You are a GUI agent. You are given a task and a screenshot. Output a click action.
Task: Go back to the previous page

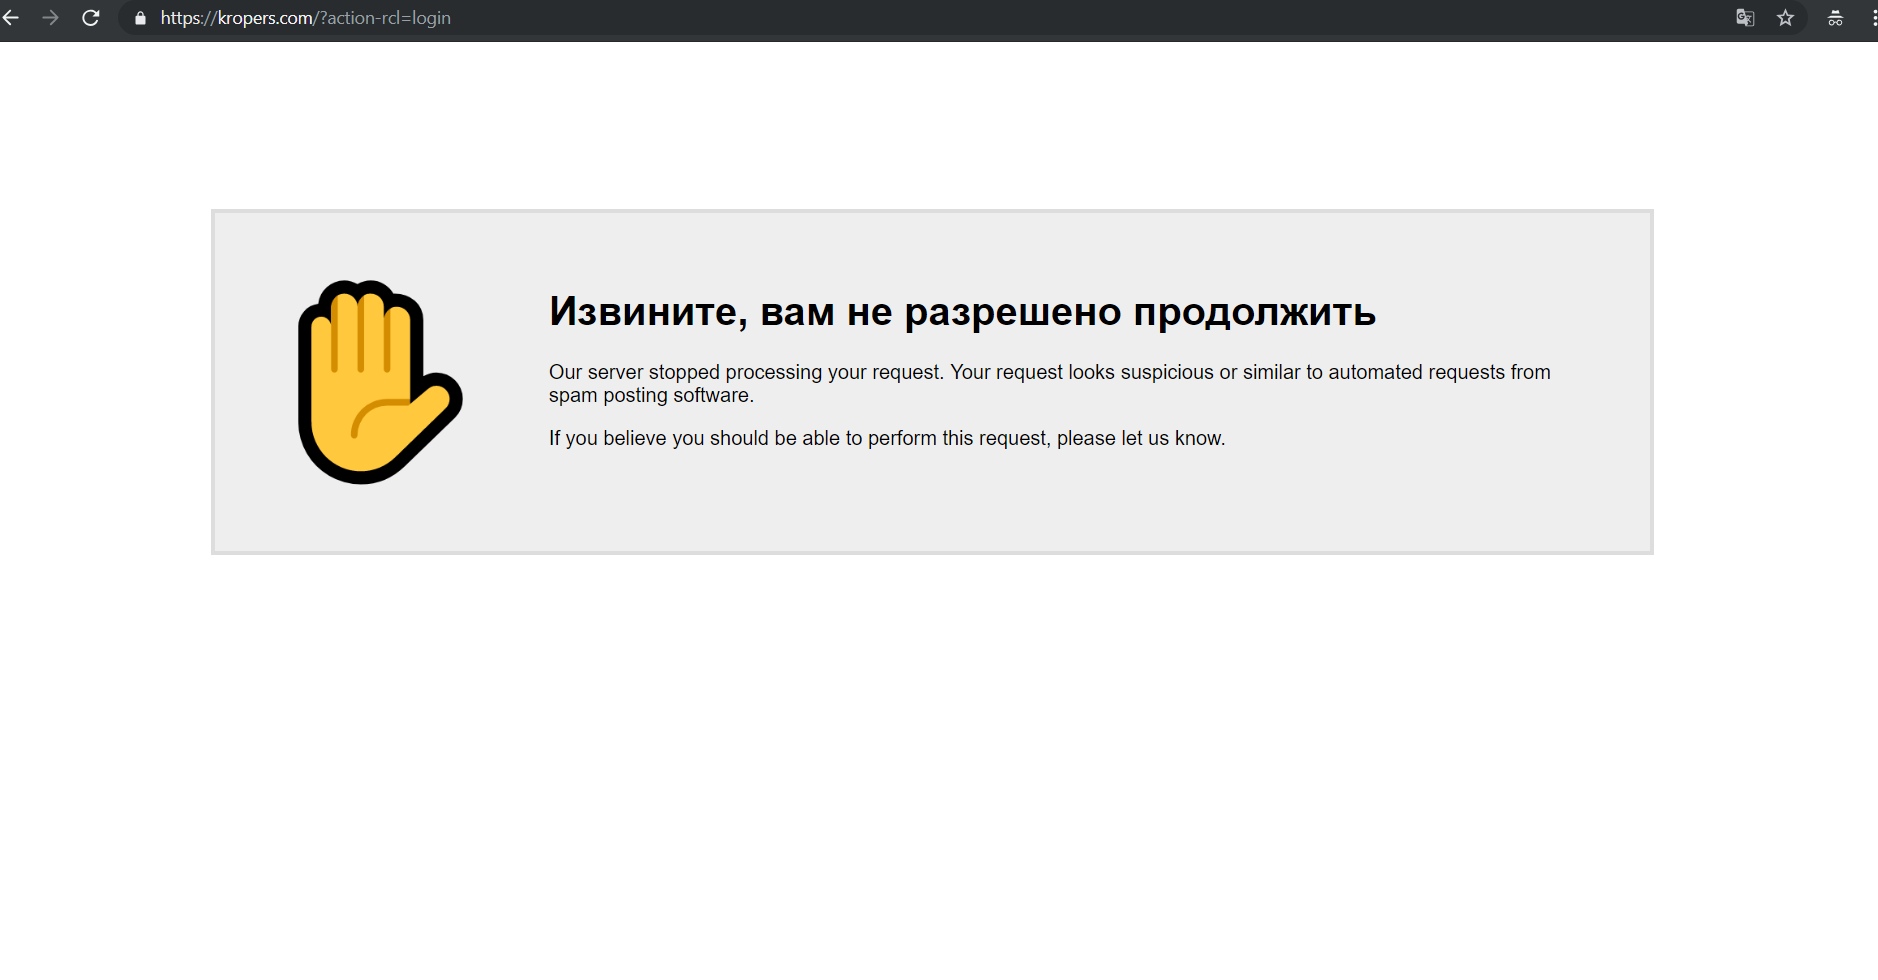click(10, 18)
